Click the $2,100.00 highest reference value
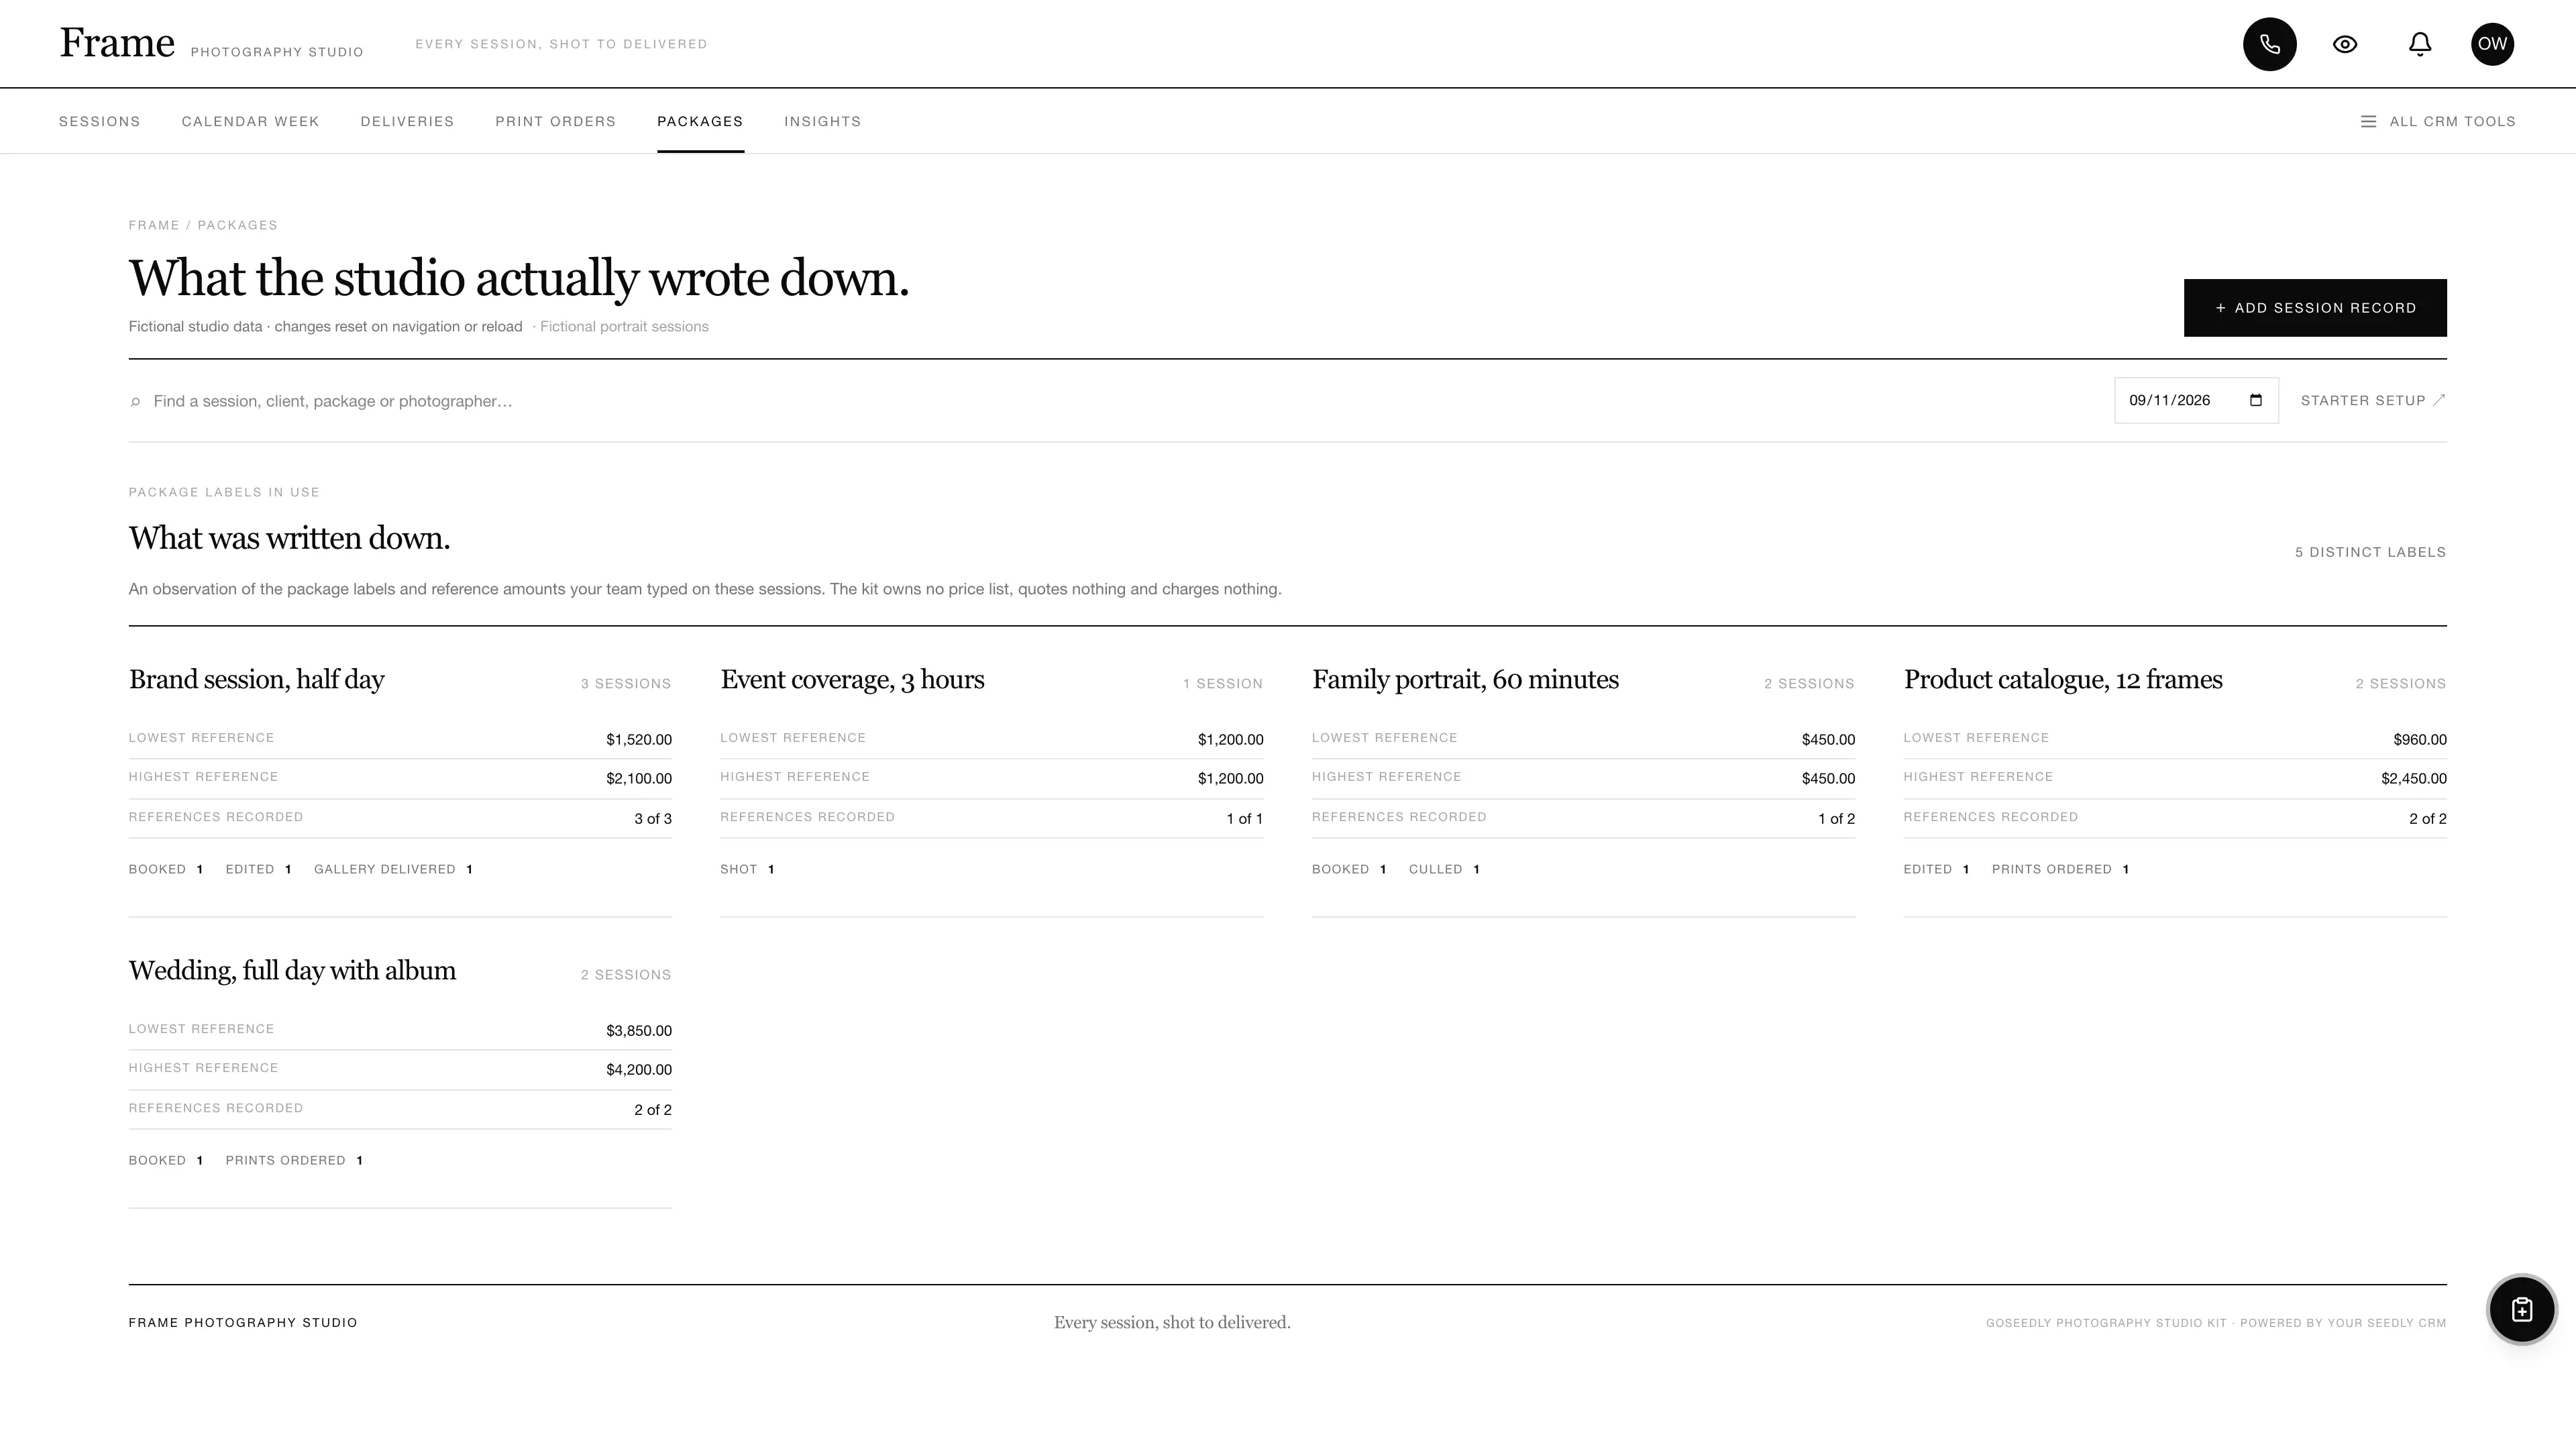Viewport: 2576px width, 1449px height. [x=638, y=778]
